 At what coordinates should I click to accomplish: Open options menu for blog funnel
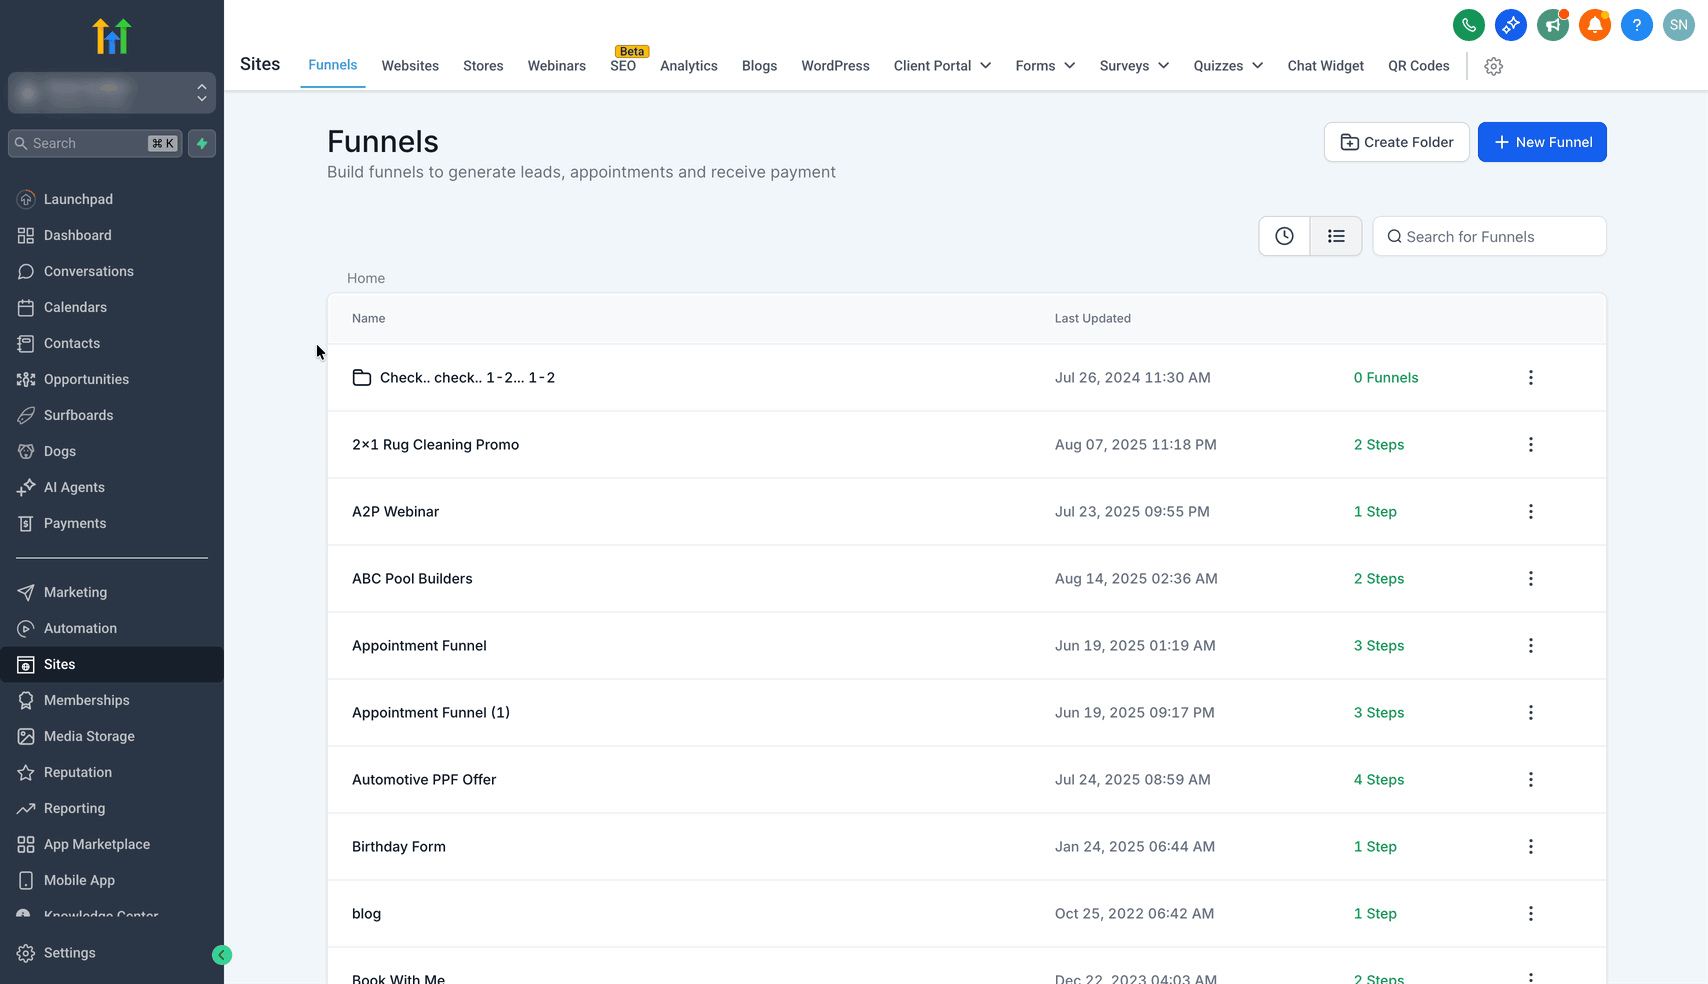pos(1530,914)
